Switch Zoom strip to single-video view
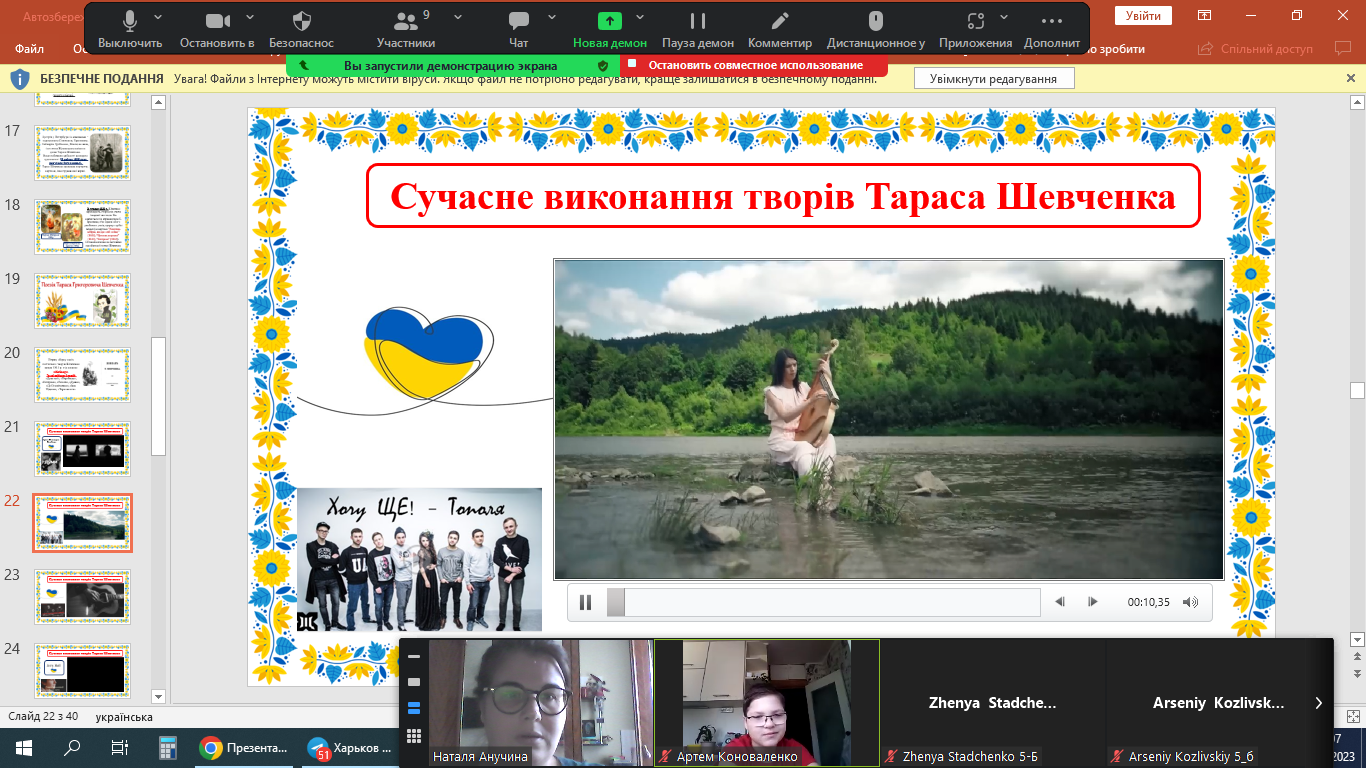This screenshot has width=1366, height=768. (414, 682)
